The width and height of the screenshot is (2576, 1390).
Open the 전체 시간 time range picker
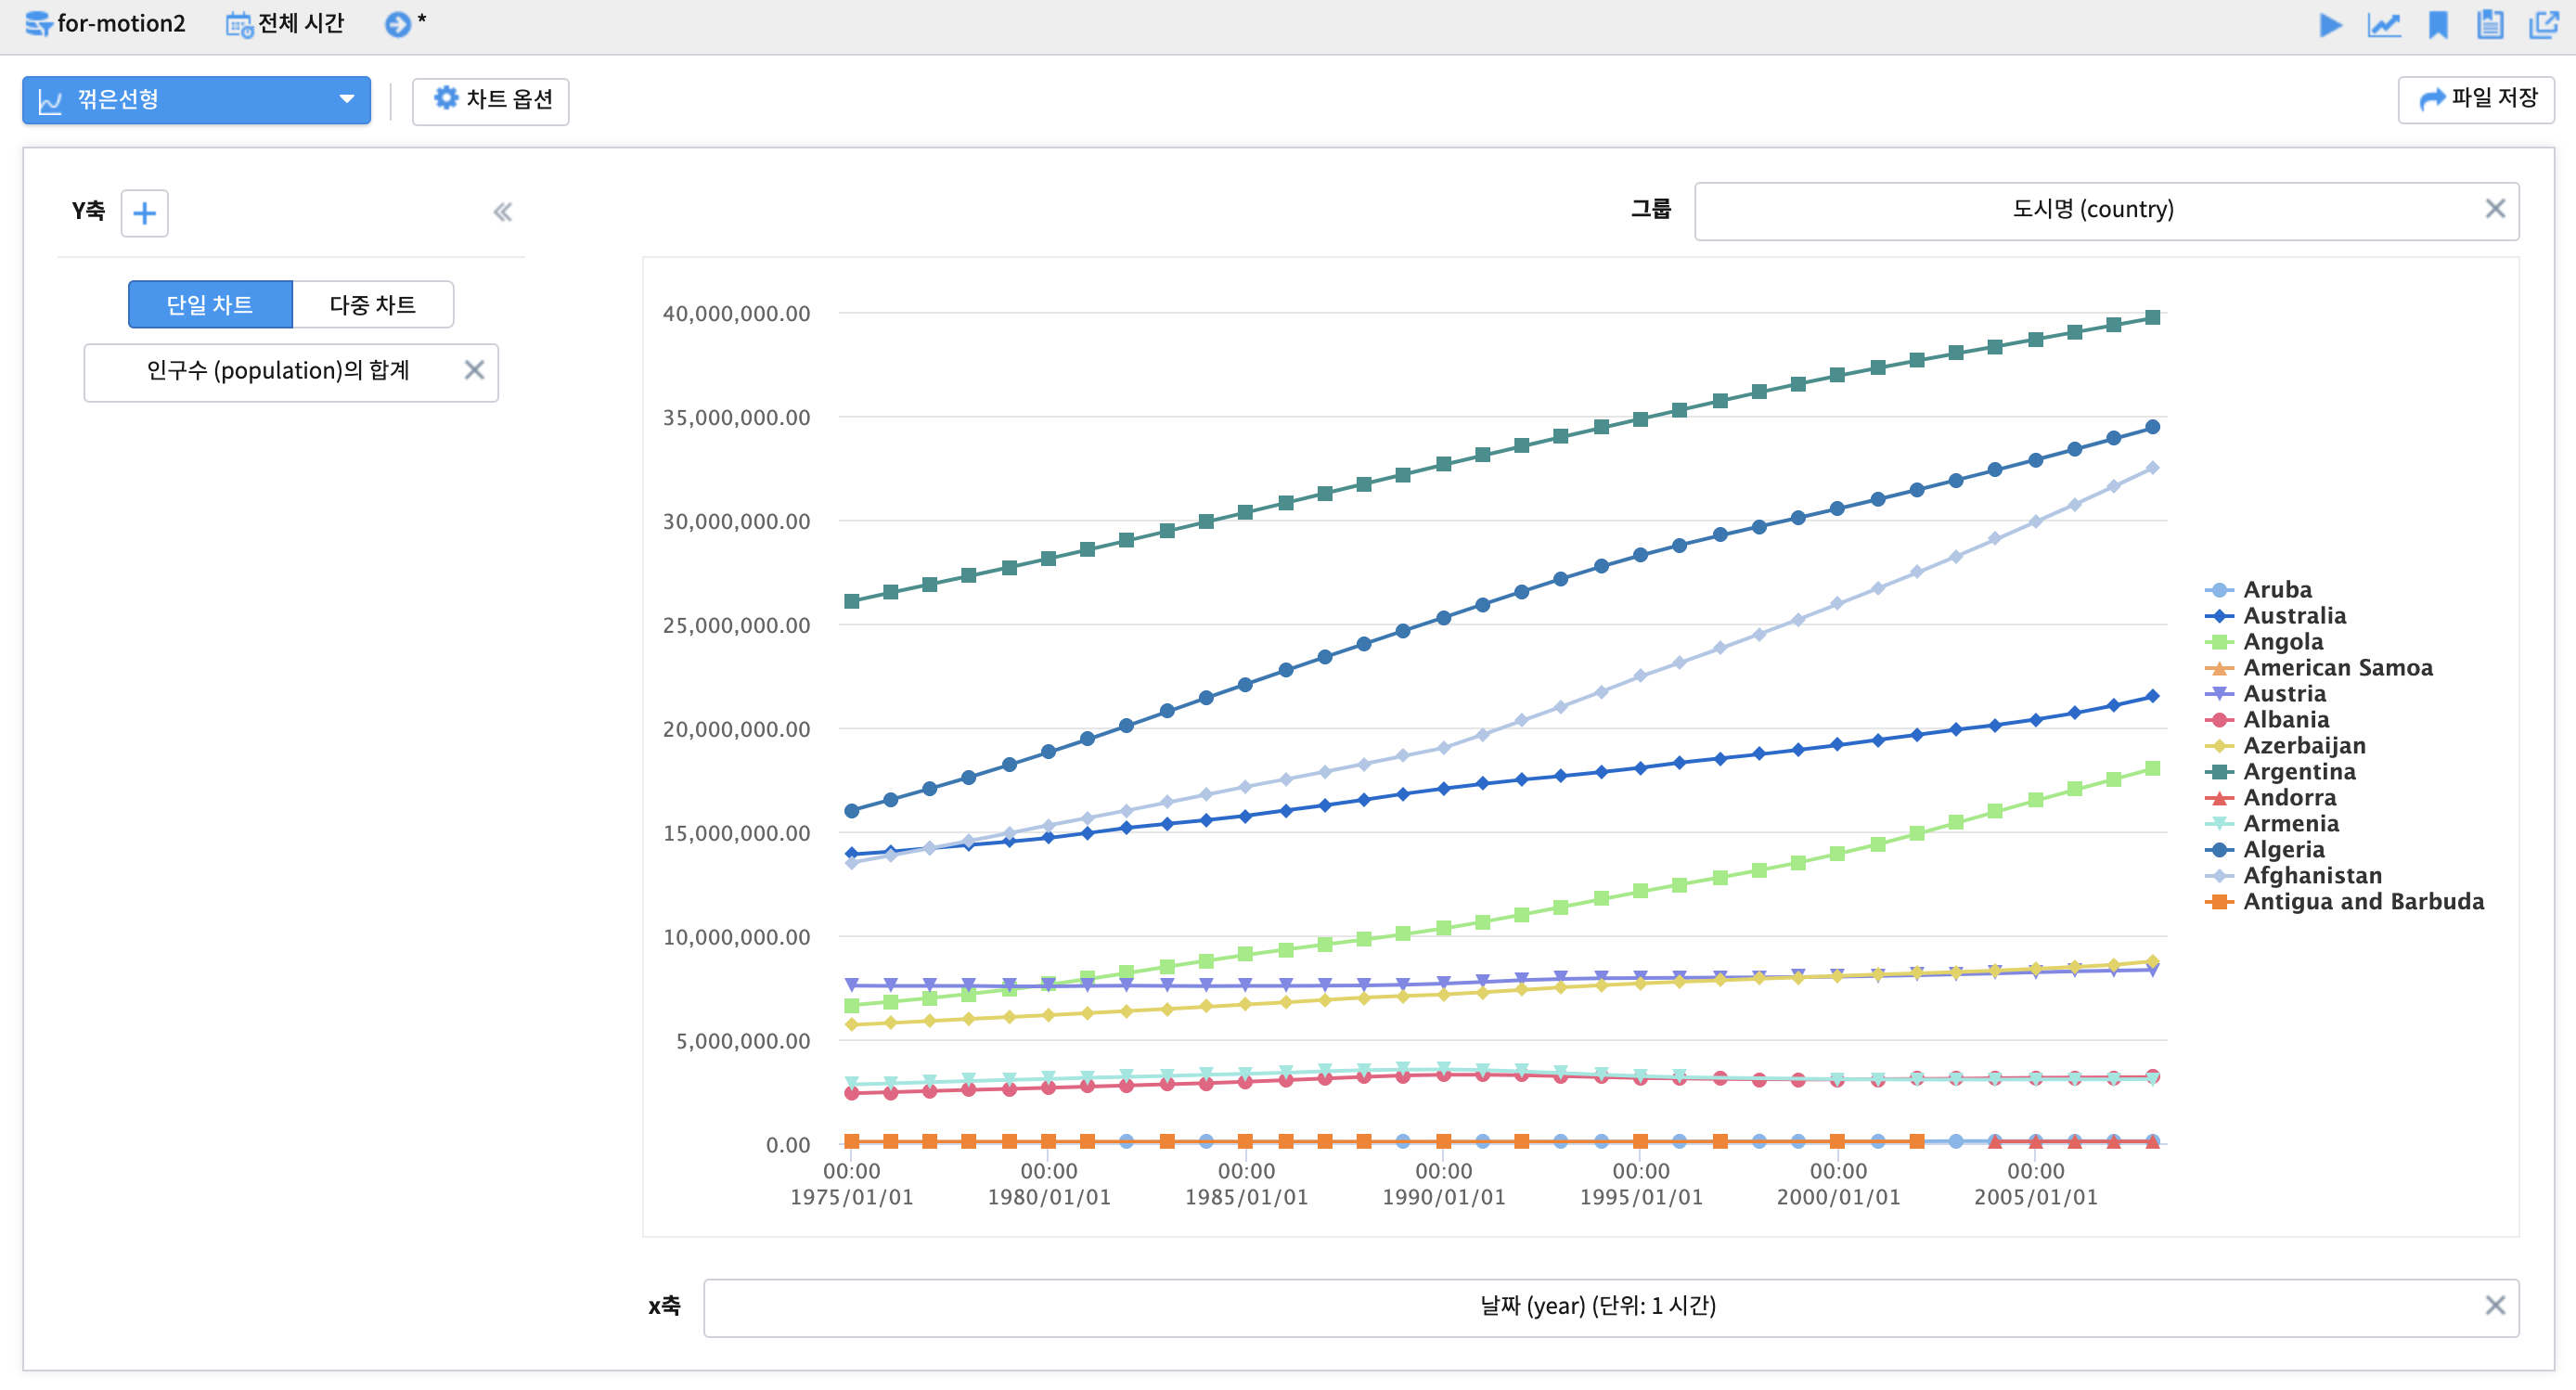(285, 24)
